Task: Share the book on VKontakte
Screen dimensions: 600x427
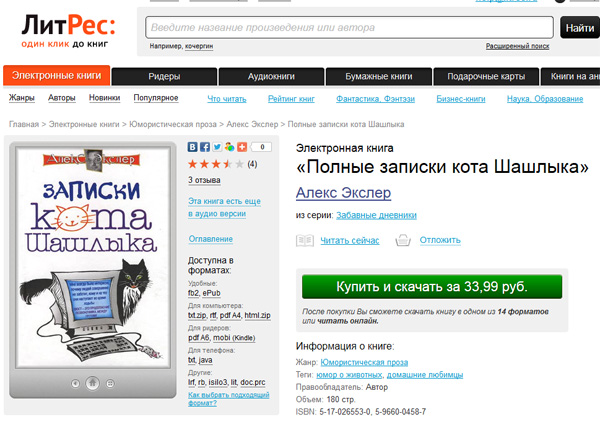Action: point(192,147)
